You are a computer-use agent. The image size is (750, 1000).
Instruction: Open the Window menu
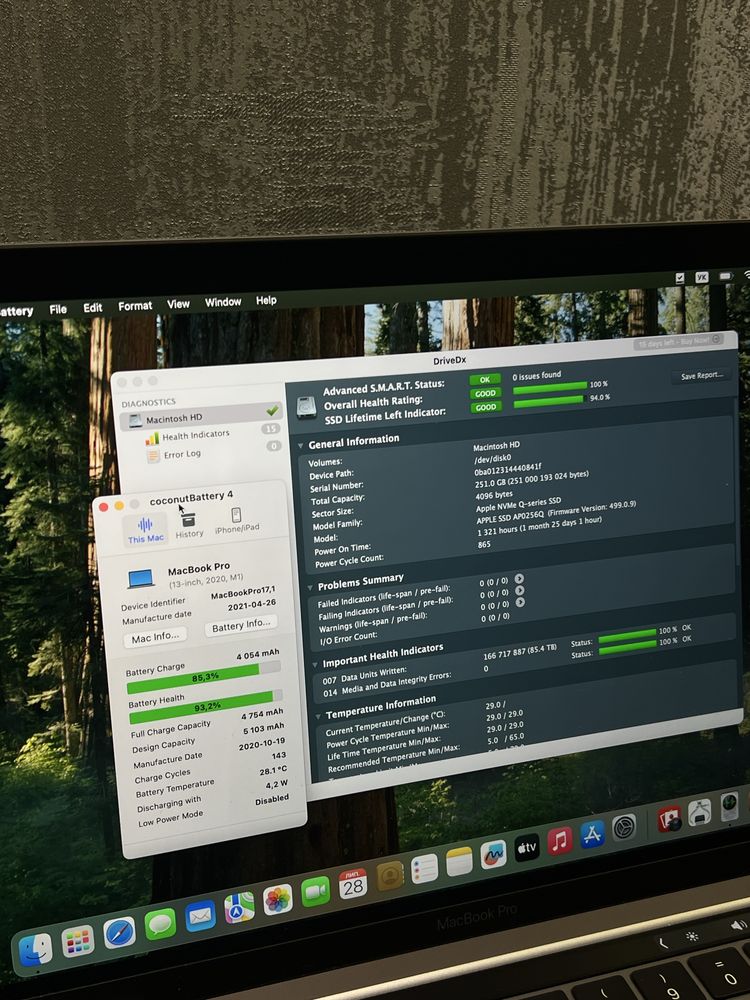(x=223, y=302)
